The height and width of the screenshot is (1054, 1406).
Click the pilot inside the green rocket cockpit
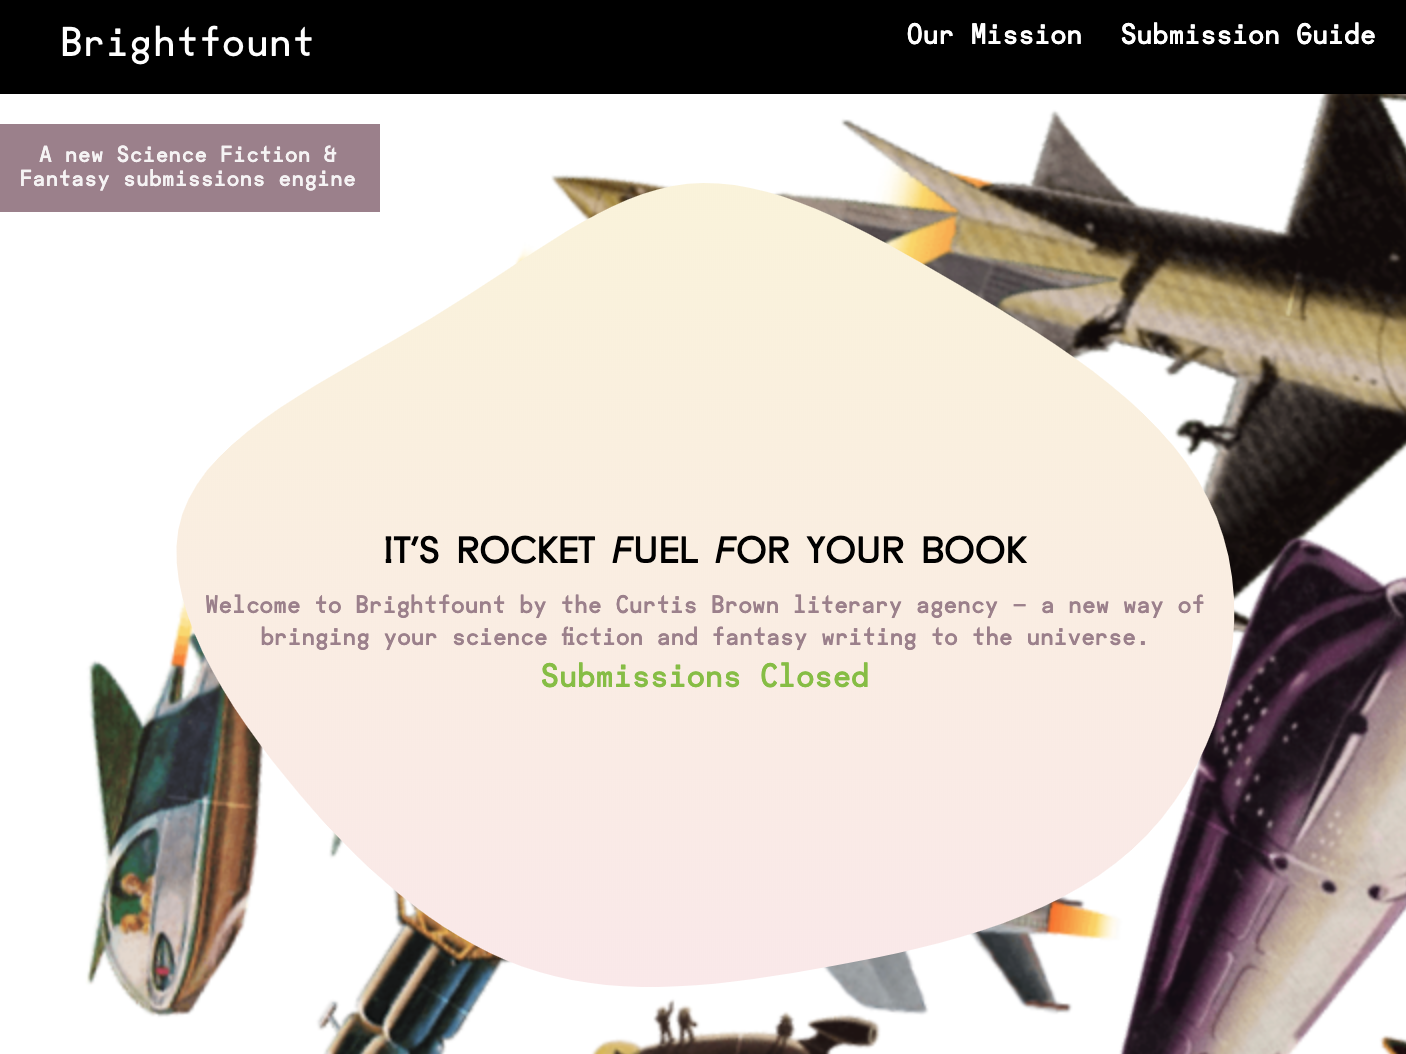point(133,897)
